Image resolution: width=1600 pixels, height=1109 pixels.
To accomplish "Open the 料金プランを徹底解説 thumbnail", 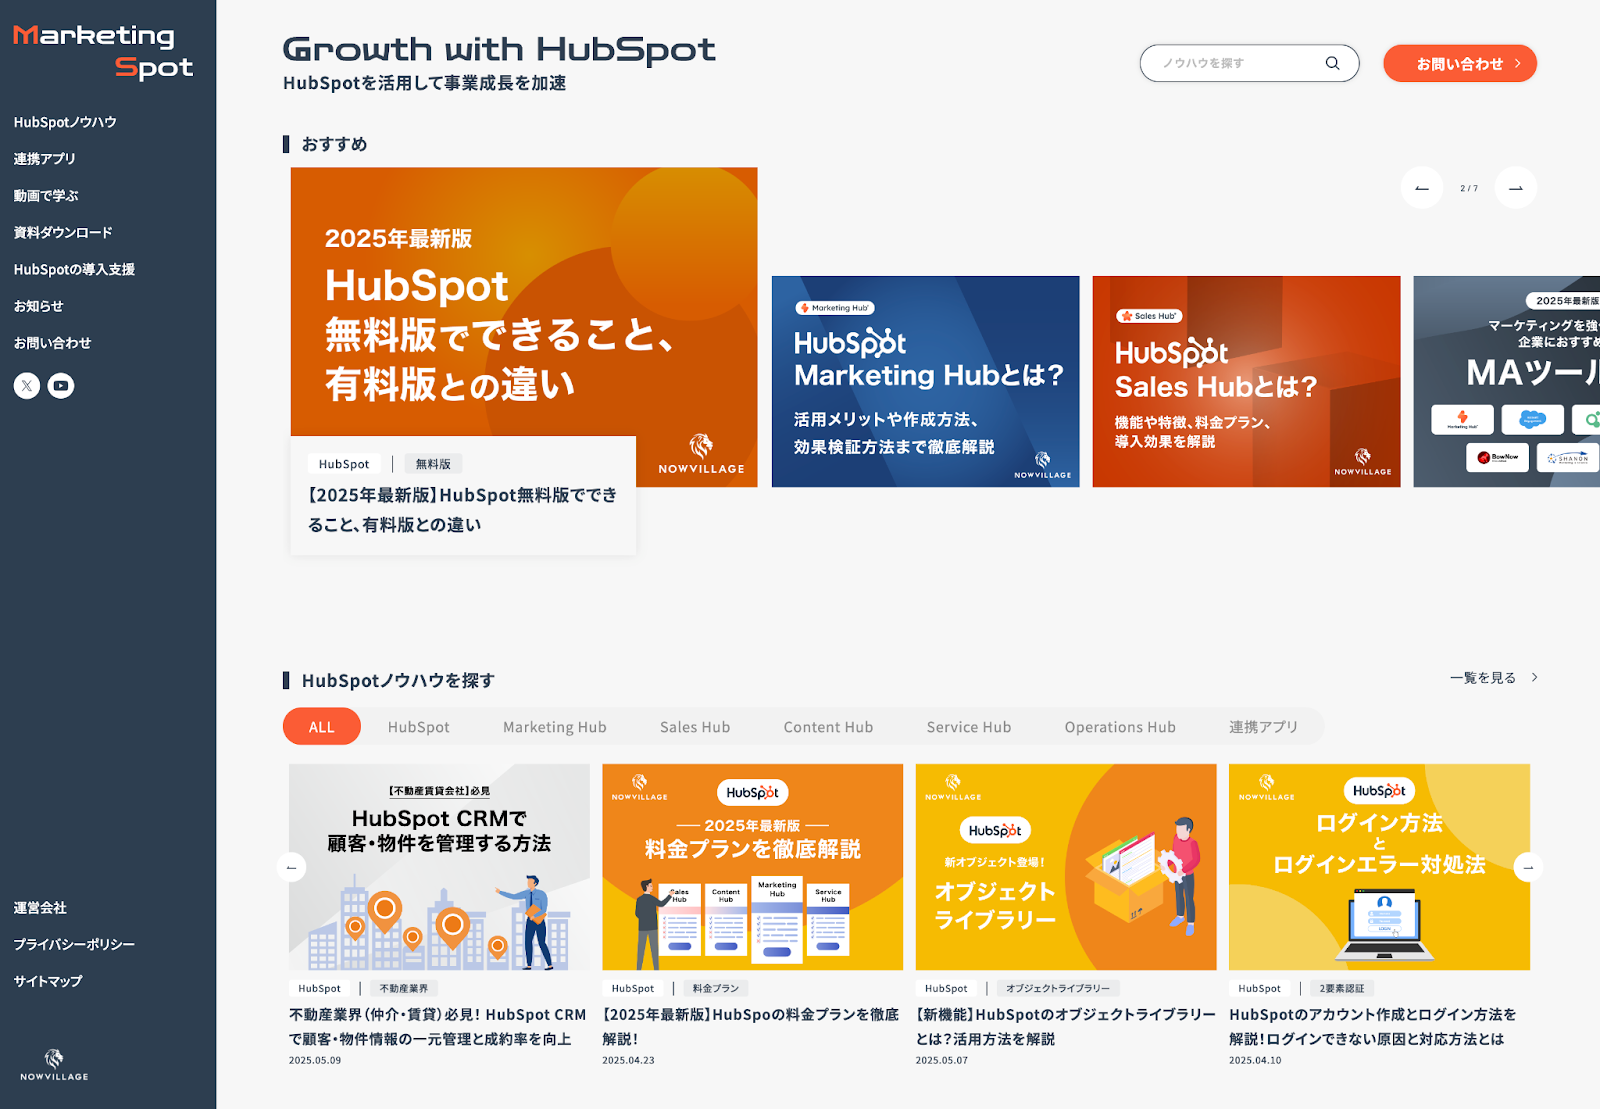I will 753,867.
